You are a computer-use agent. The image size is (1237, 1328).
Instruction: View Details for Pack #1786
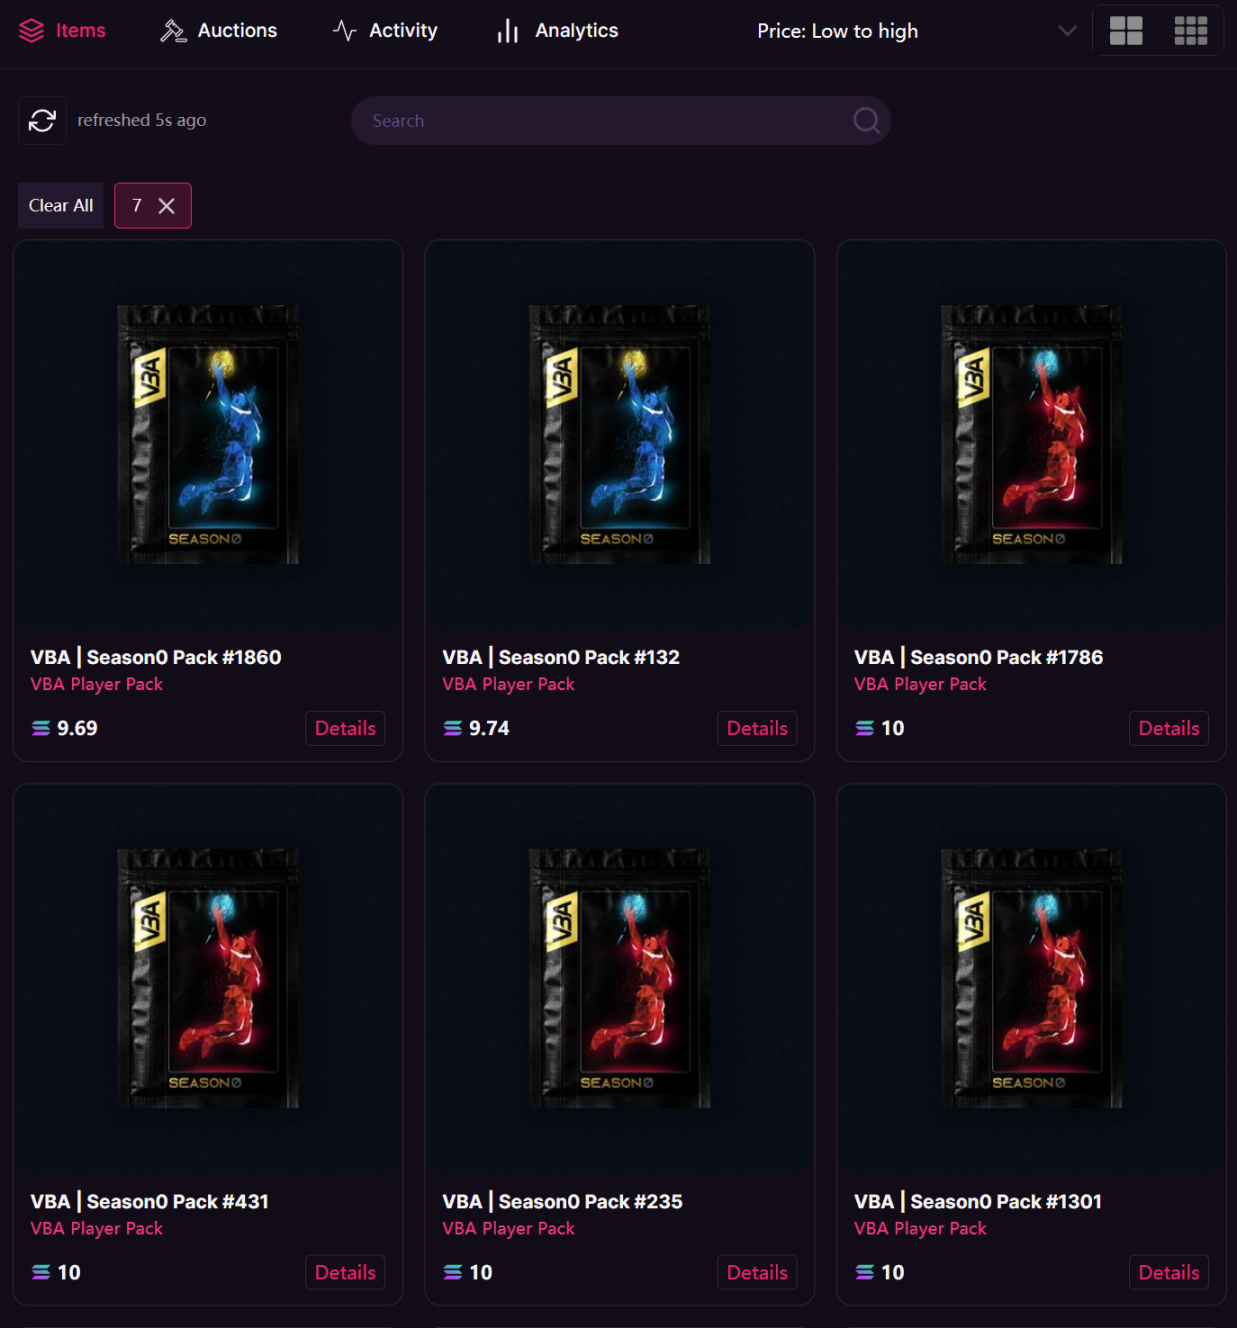1169,728
